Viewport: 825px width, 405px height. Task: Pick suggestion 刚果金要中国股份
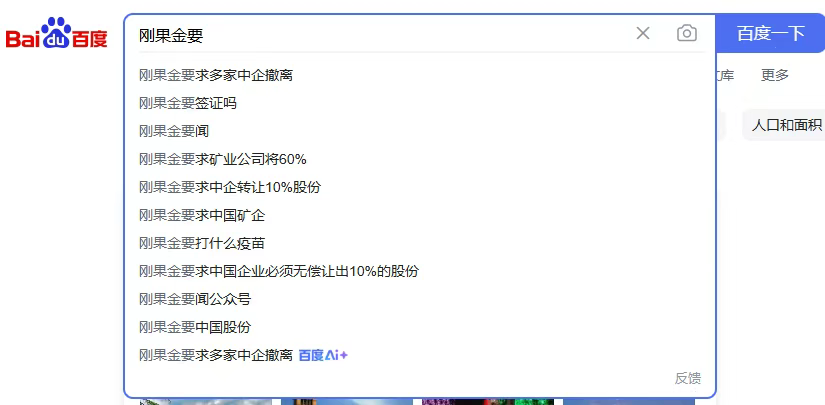(195, 327)
